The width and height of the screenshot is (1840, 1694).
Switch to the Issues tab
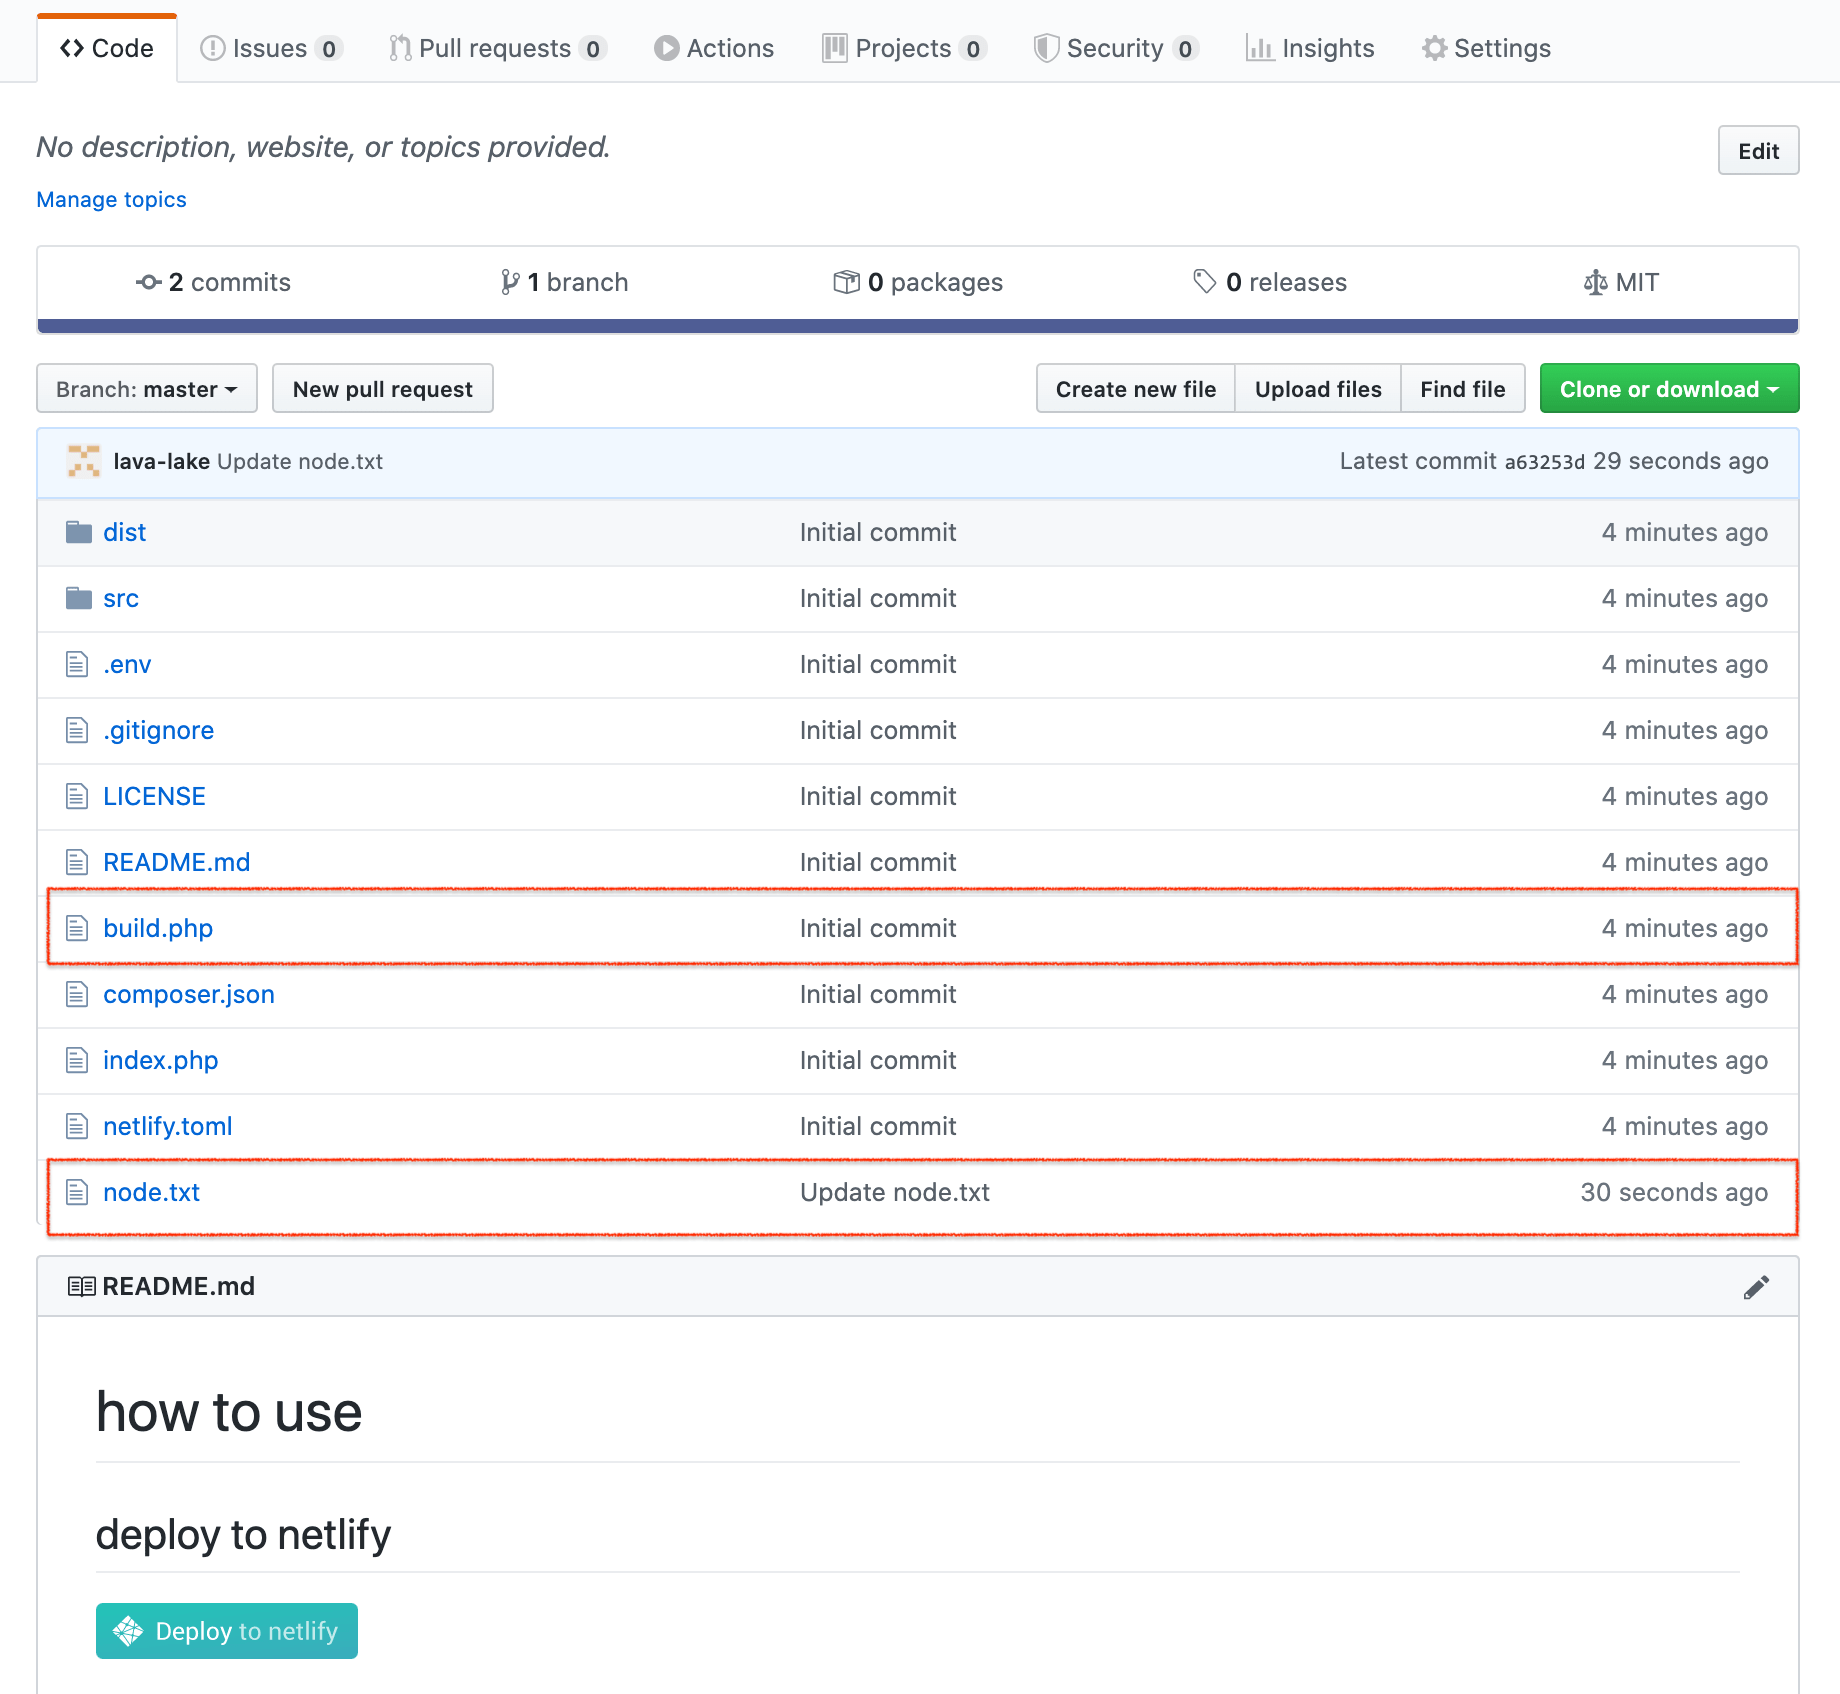[271, 48]
